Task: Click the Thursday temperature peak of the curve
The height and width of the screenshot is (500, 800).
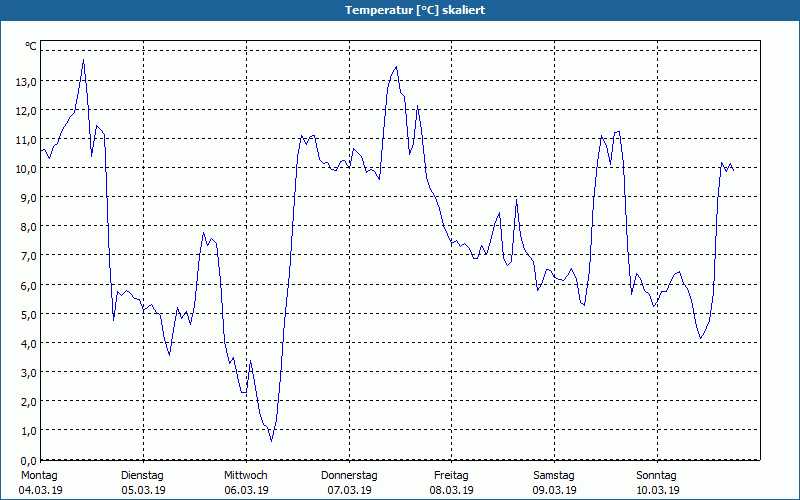Action: pyautogui.click(x=396, y=67)
